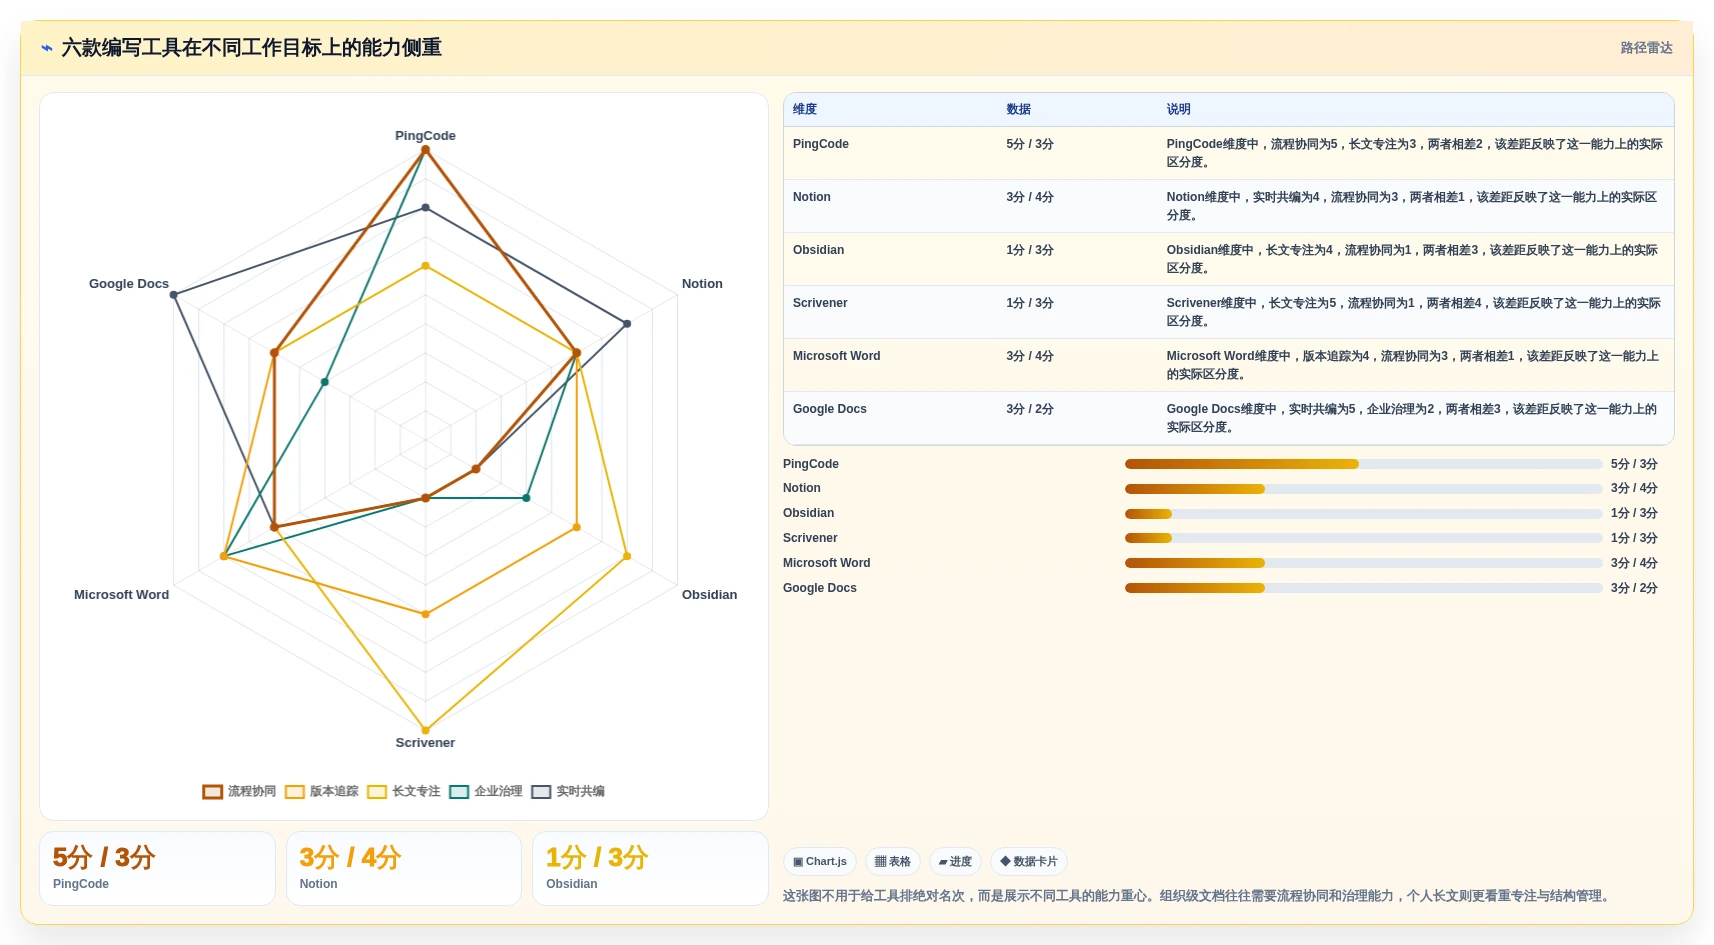The height and width of the screenshot is (945, 1714).
Task: Click the 路径雷达 label in header
Action: [x=1646, y=48]
